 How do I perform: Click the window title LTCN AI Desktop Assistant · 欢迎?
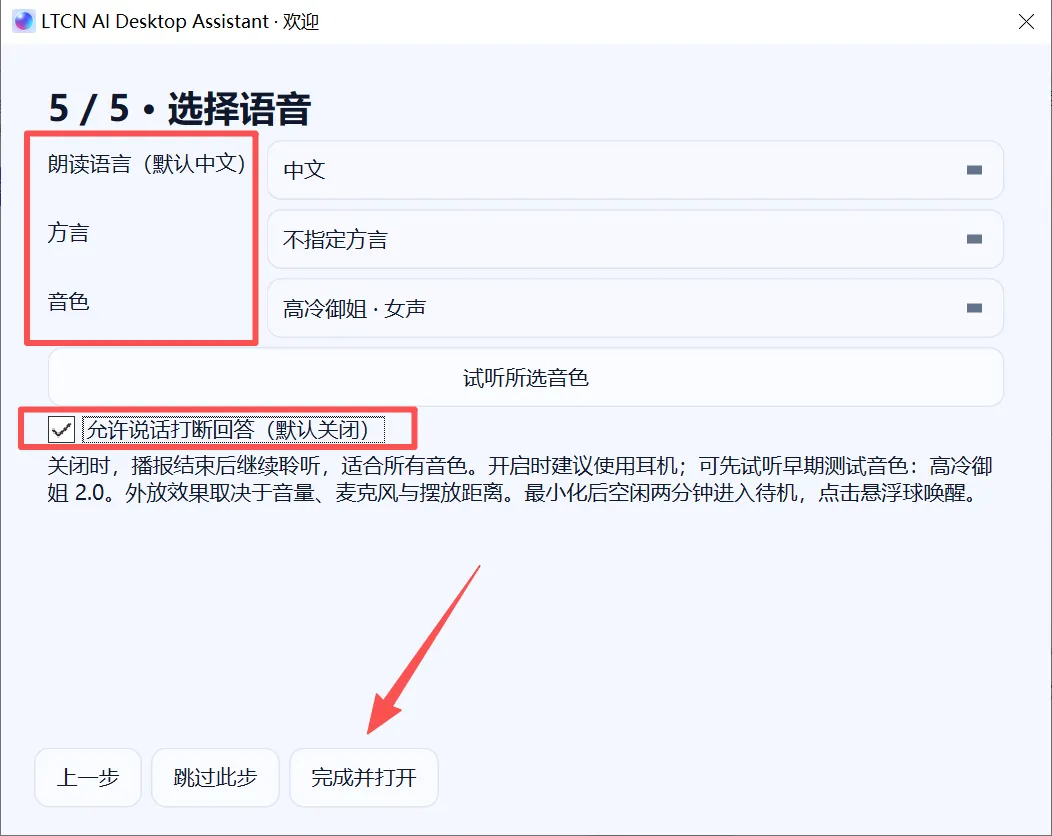click(180, 21)
